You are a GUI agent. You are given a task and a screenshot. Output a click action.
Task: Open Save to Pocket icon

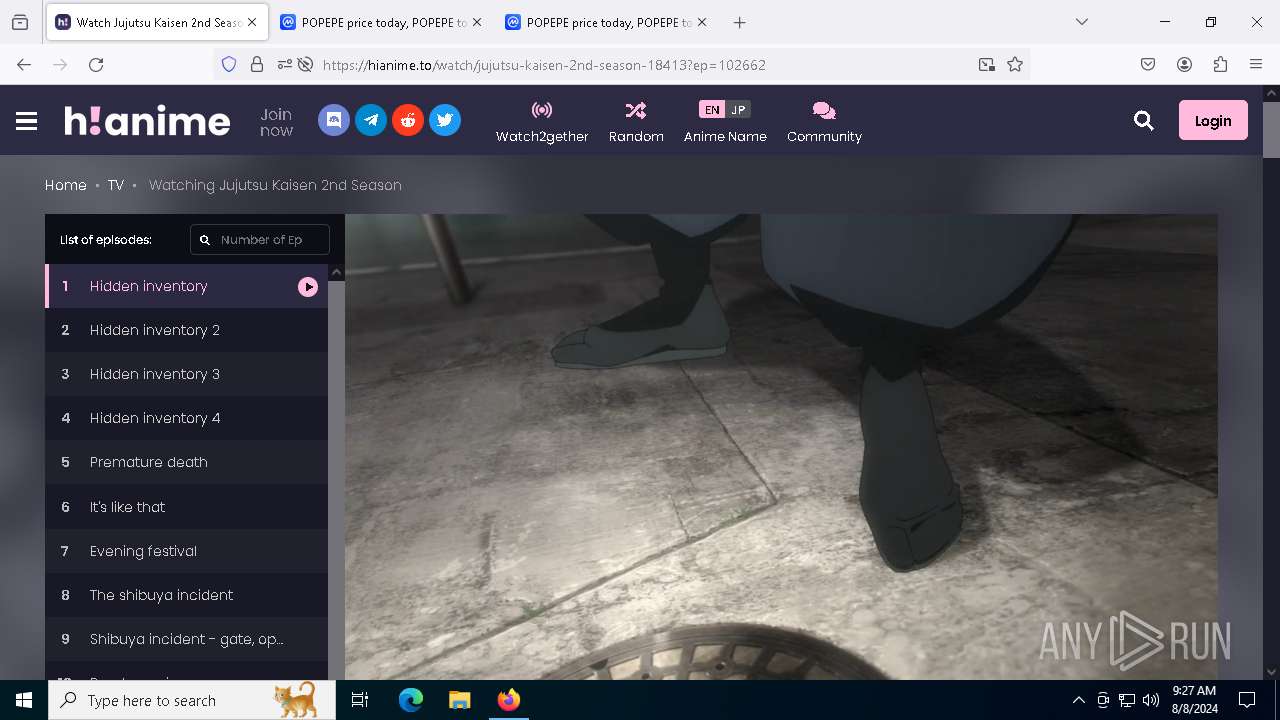[x=1148, y=64]
